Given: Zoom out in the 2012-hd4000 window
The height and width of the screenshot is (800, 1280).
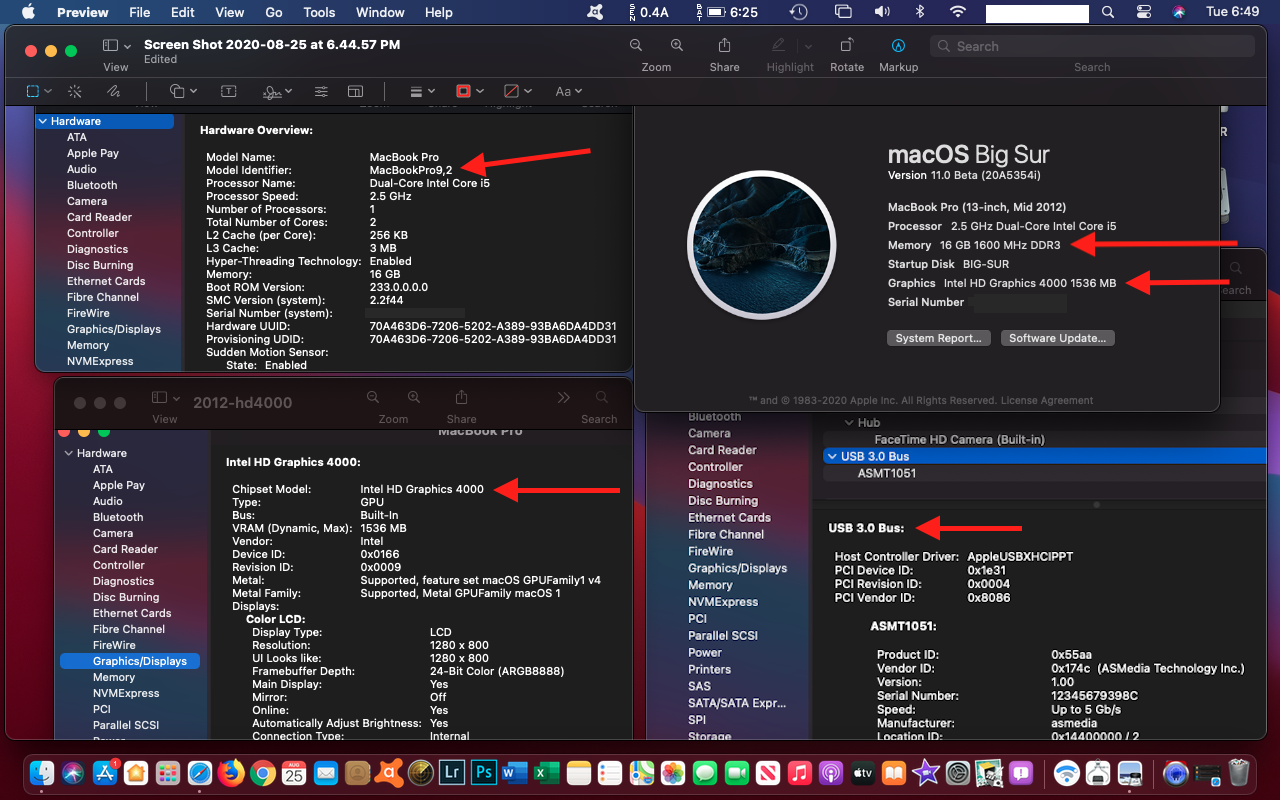Looking at the screenshot, I should 373,397.
